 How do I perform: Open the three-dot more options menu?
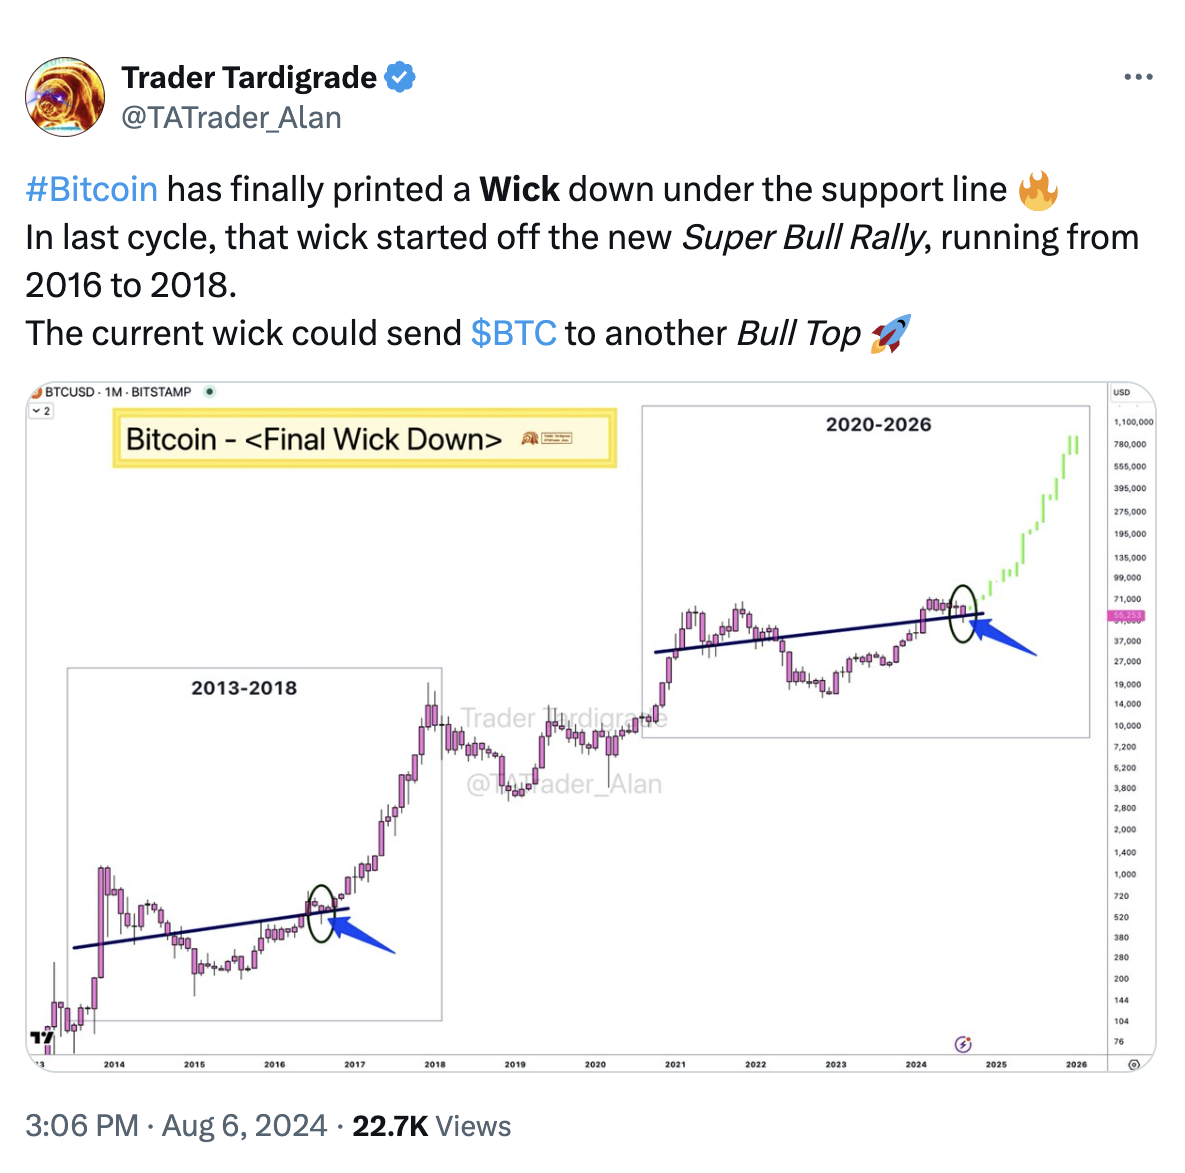(x=1138, y=77)
